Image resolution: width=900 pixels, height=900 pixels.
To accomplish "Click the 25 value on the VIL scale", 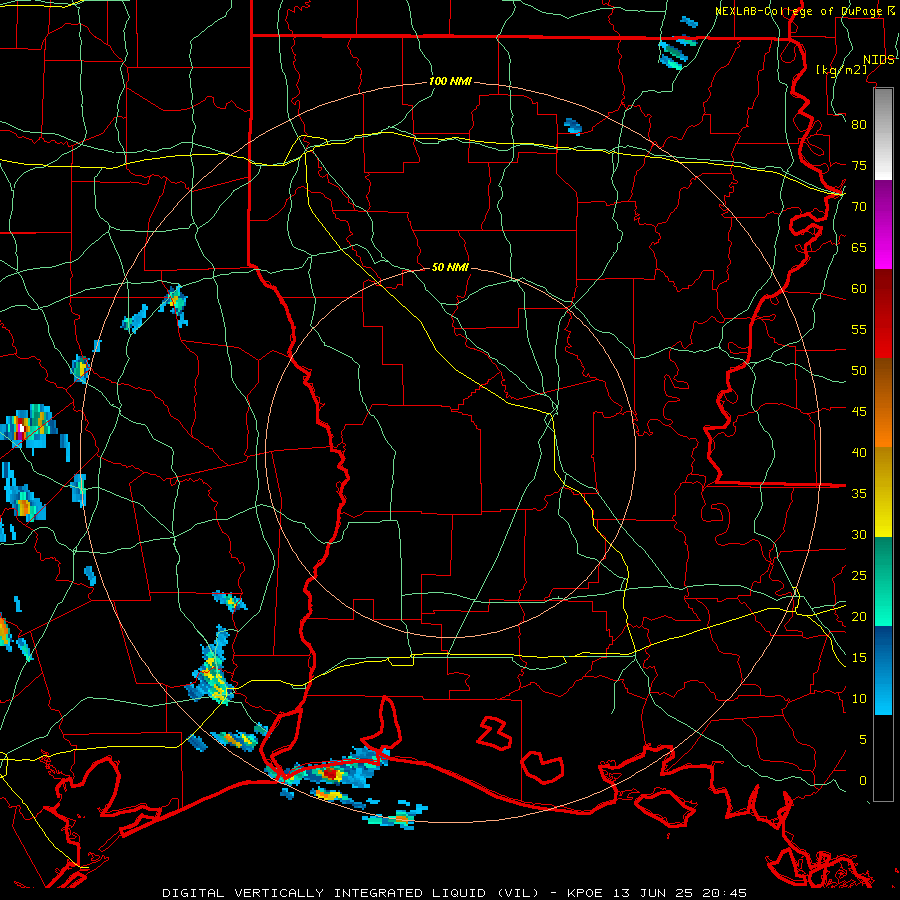I will tap(859, 576).
